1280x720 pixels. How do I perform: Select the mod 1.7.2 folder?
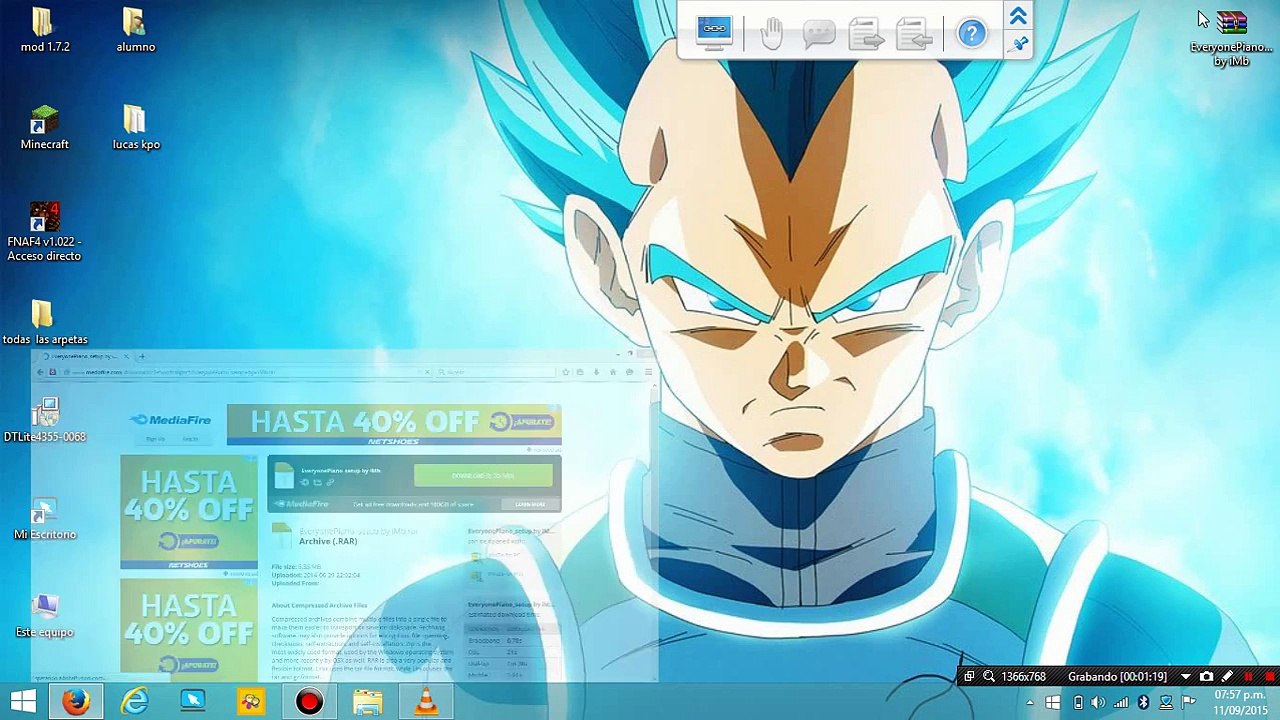44,30
